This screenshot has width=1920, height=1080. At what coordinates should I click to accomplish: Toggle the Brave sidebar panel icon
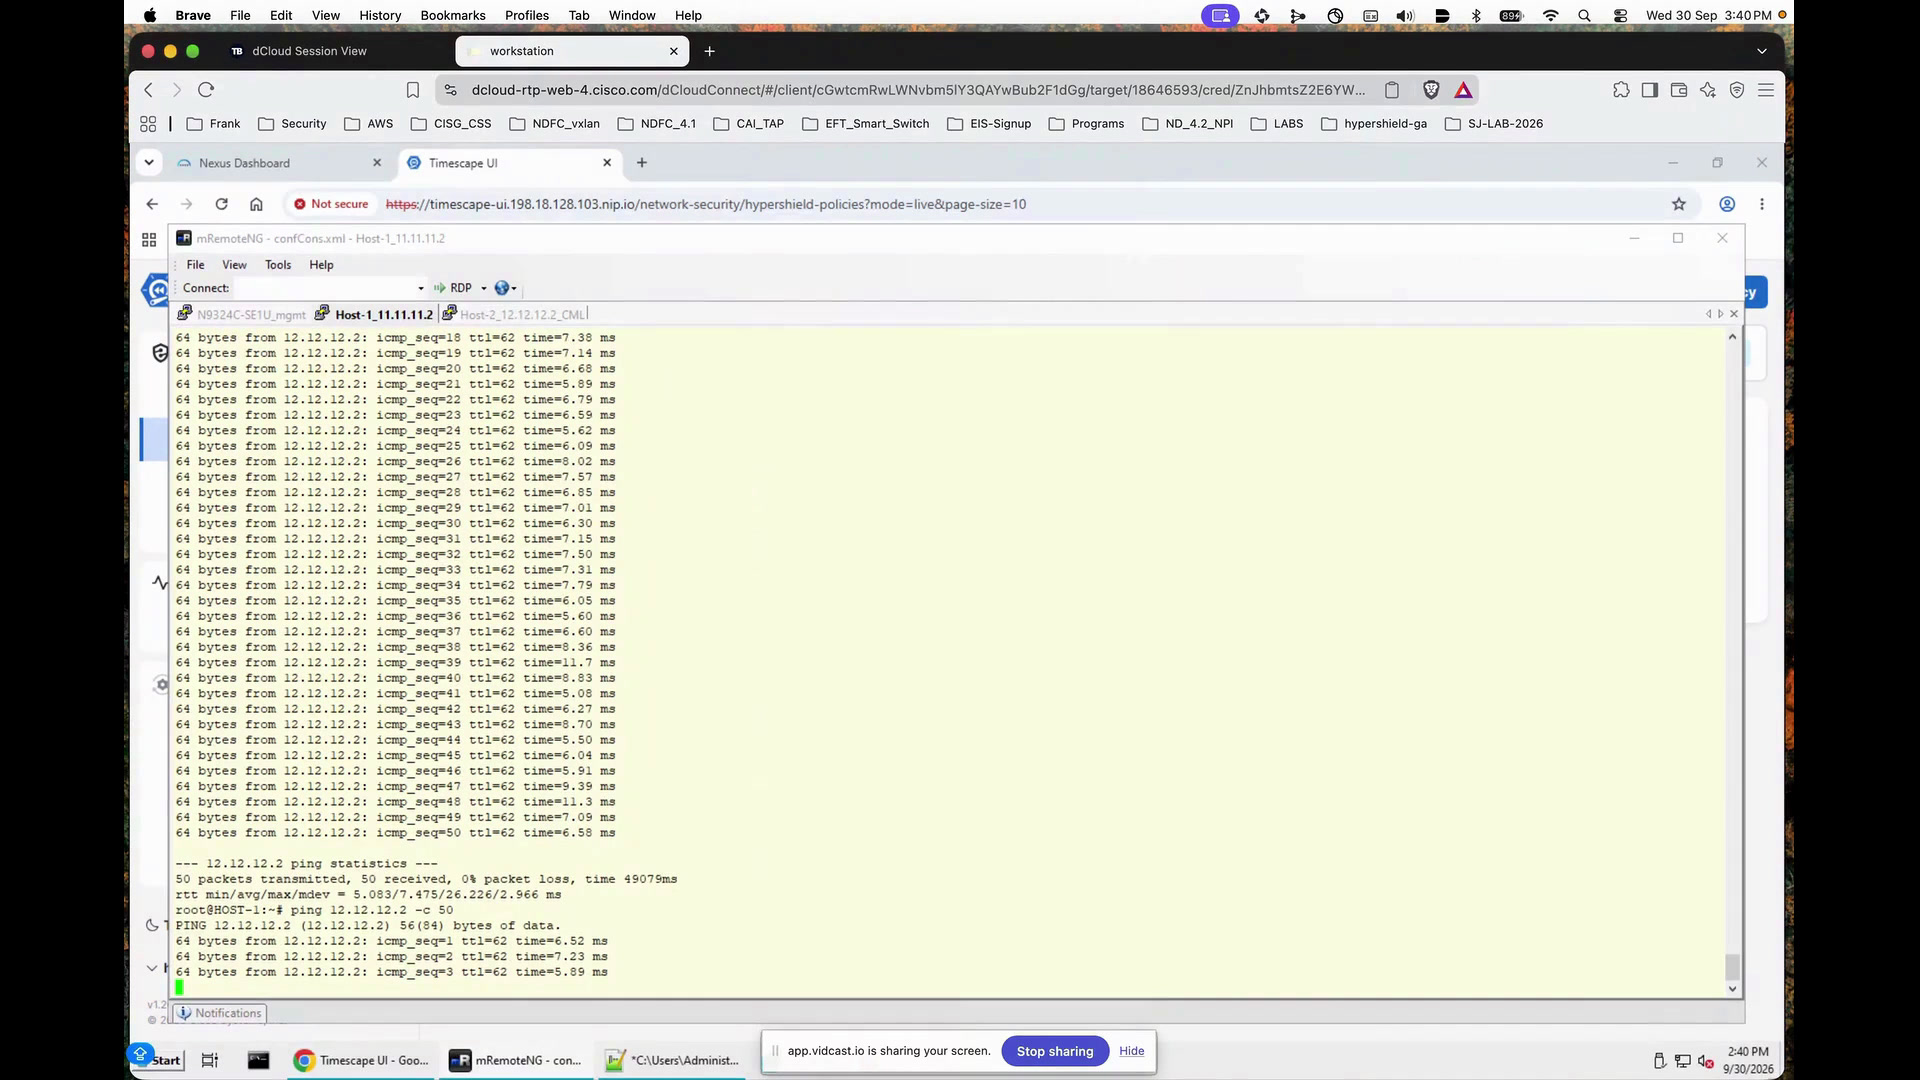(1650, 90)
